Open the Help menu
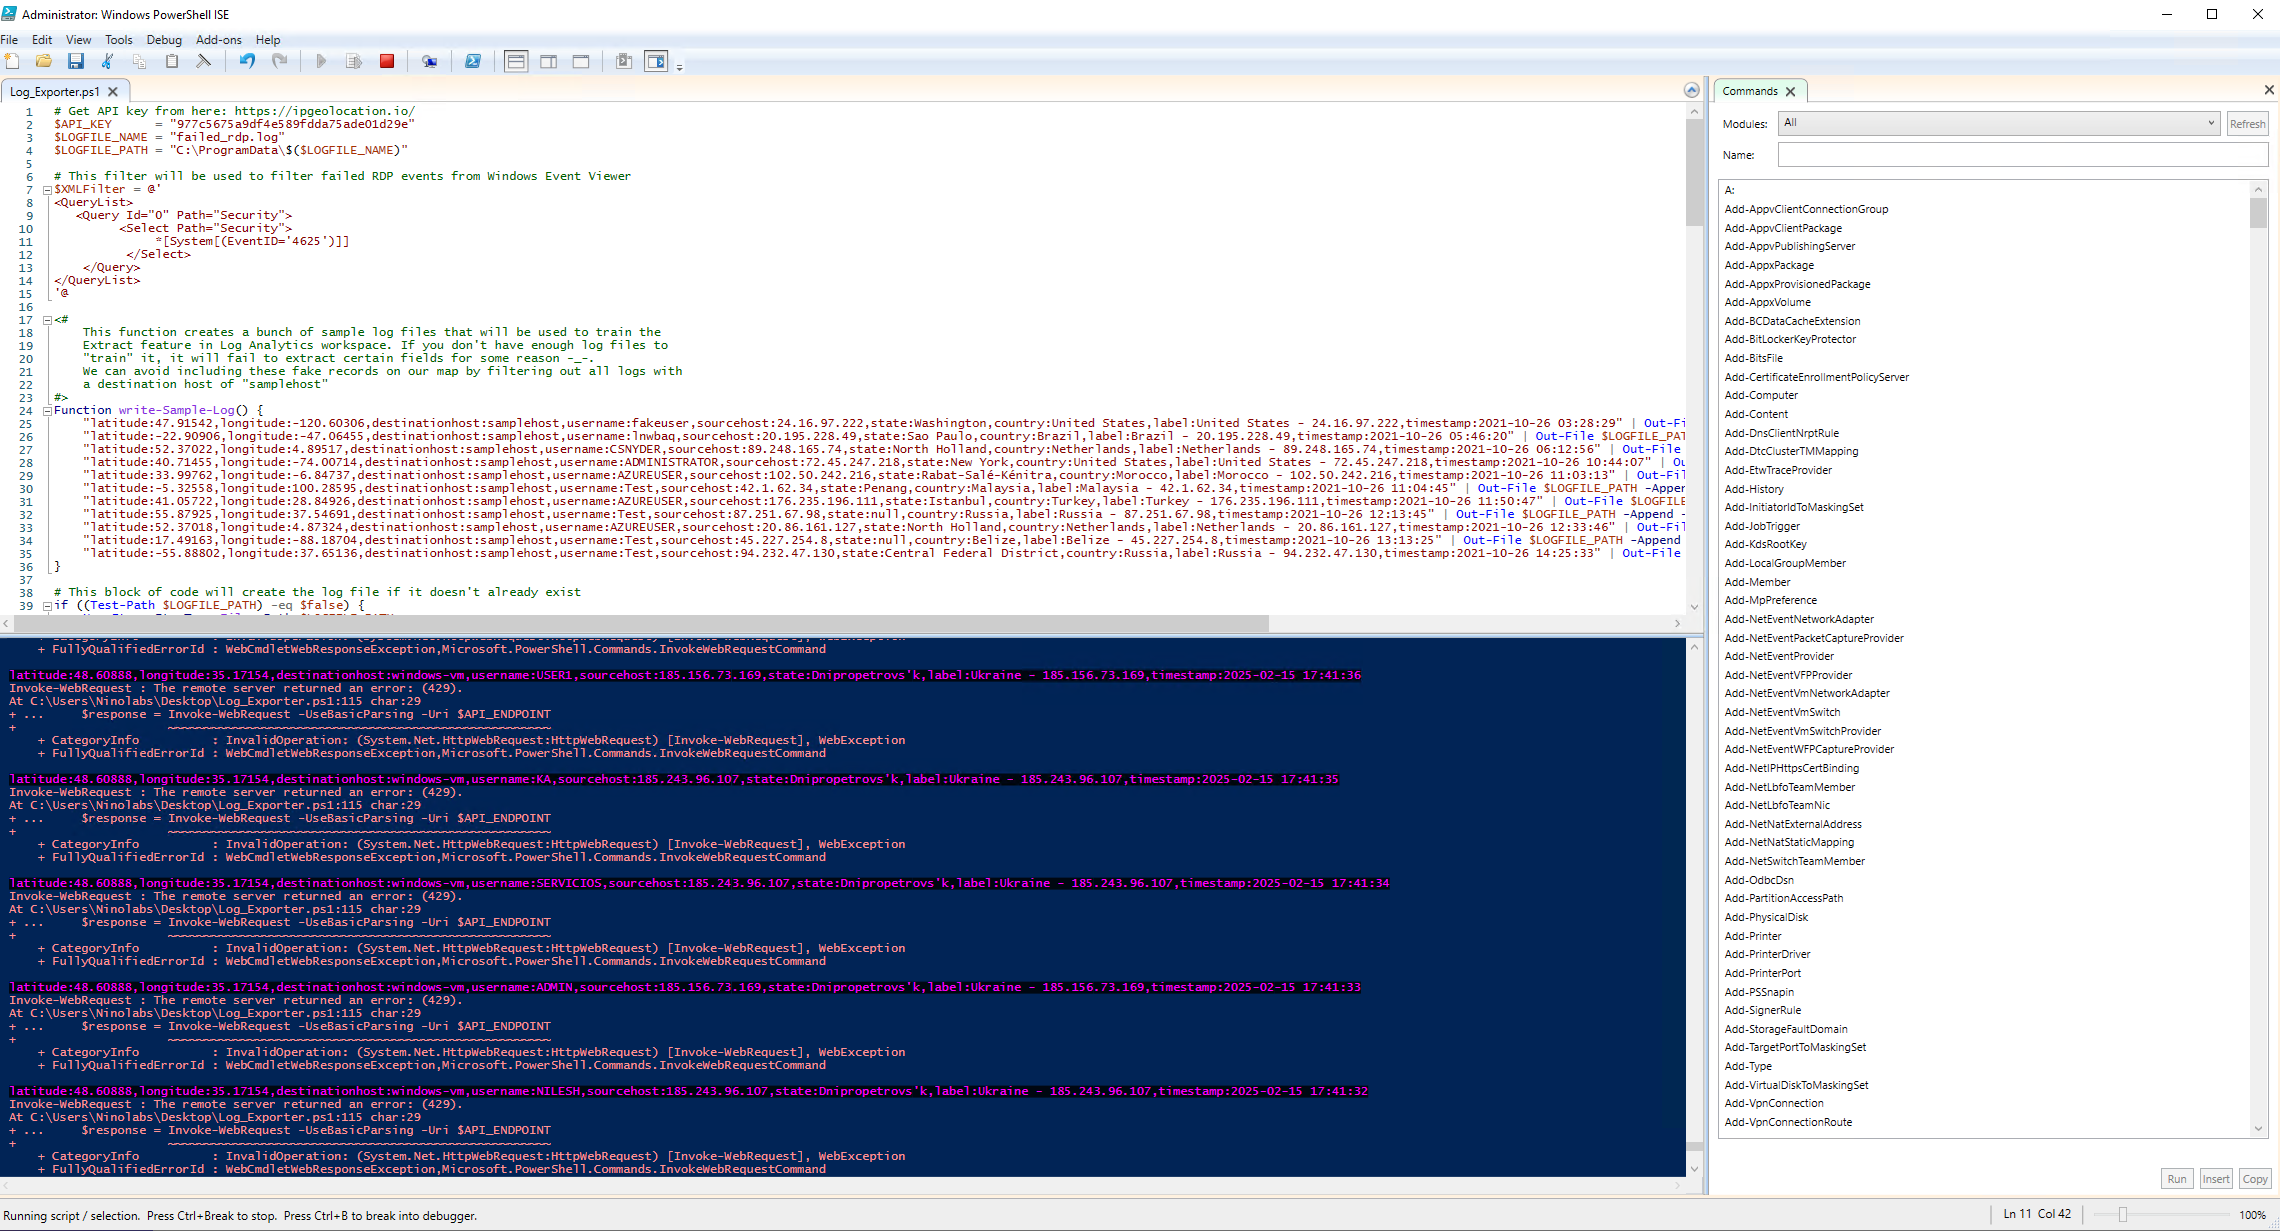This screenshot has height=1231, width=2280. pos(268,40)
